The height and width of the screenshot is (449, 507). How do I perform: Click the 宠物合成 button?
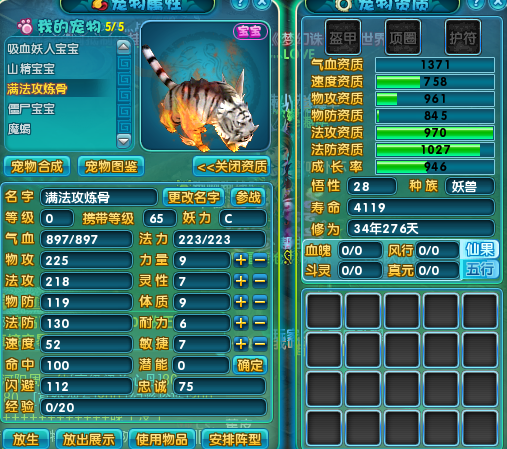coord(37,166)
